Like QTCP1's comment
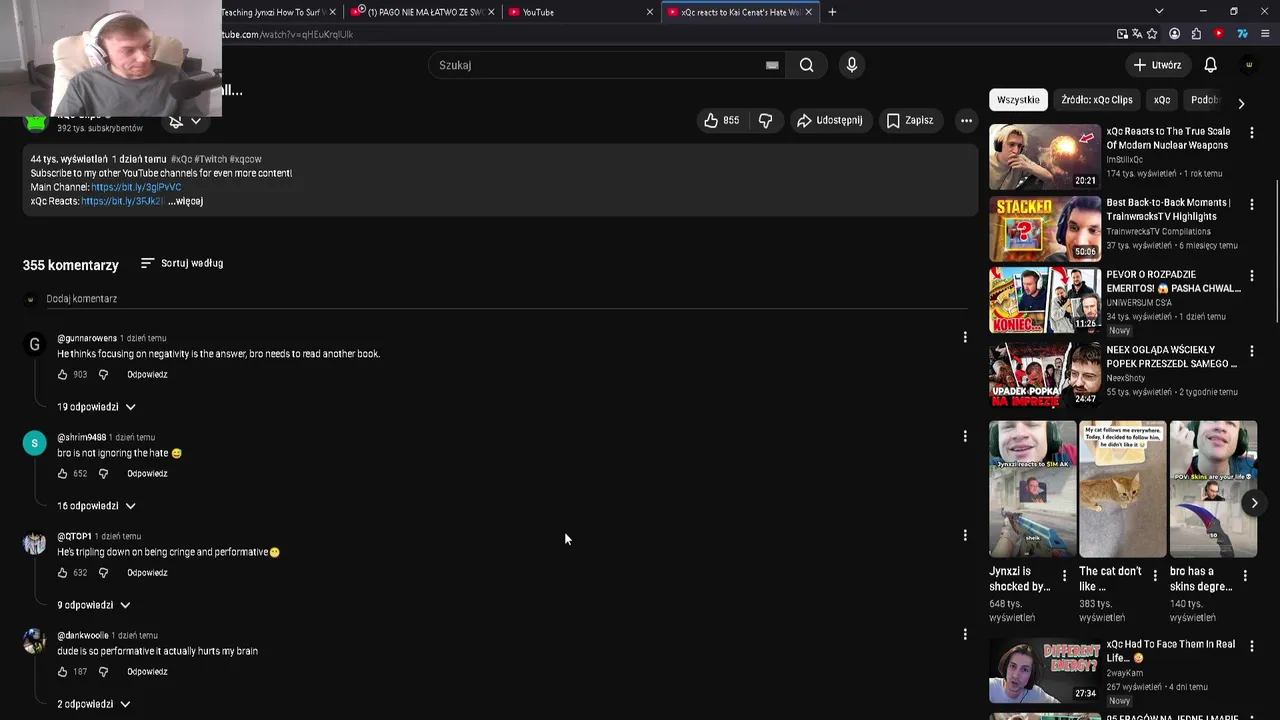1280x720 pixels. point(62,573)
